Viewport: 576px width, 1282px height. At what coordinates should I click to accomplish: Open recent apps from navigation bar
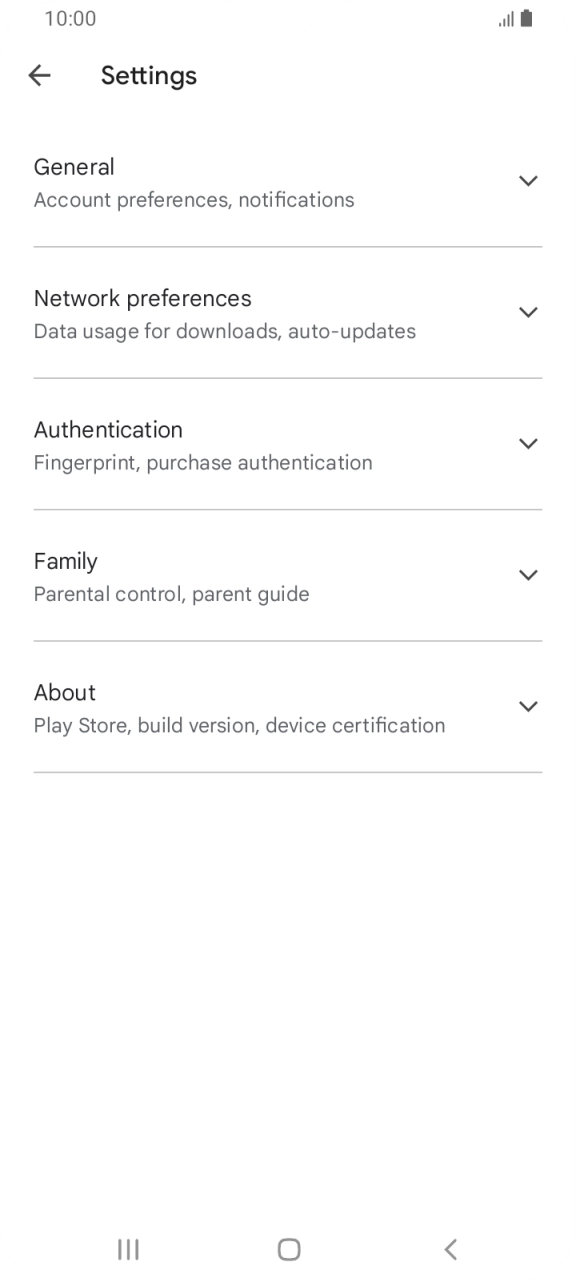pyautogui.click(x=128, y=1249)
